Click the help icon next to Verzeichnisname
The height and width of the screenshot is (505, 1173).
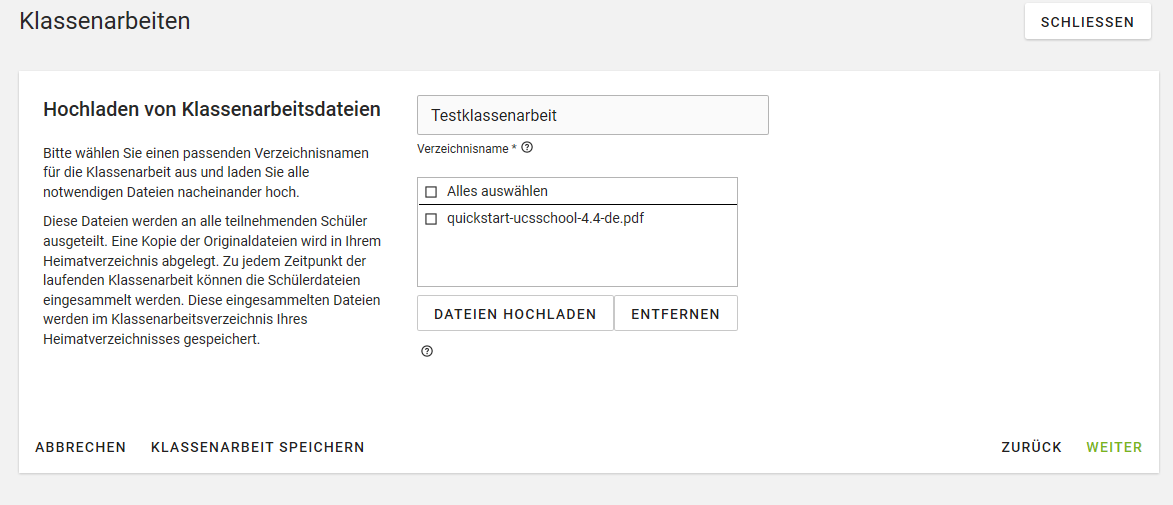point(527,147)
